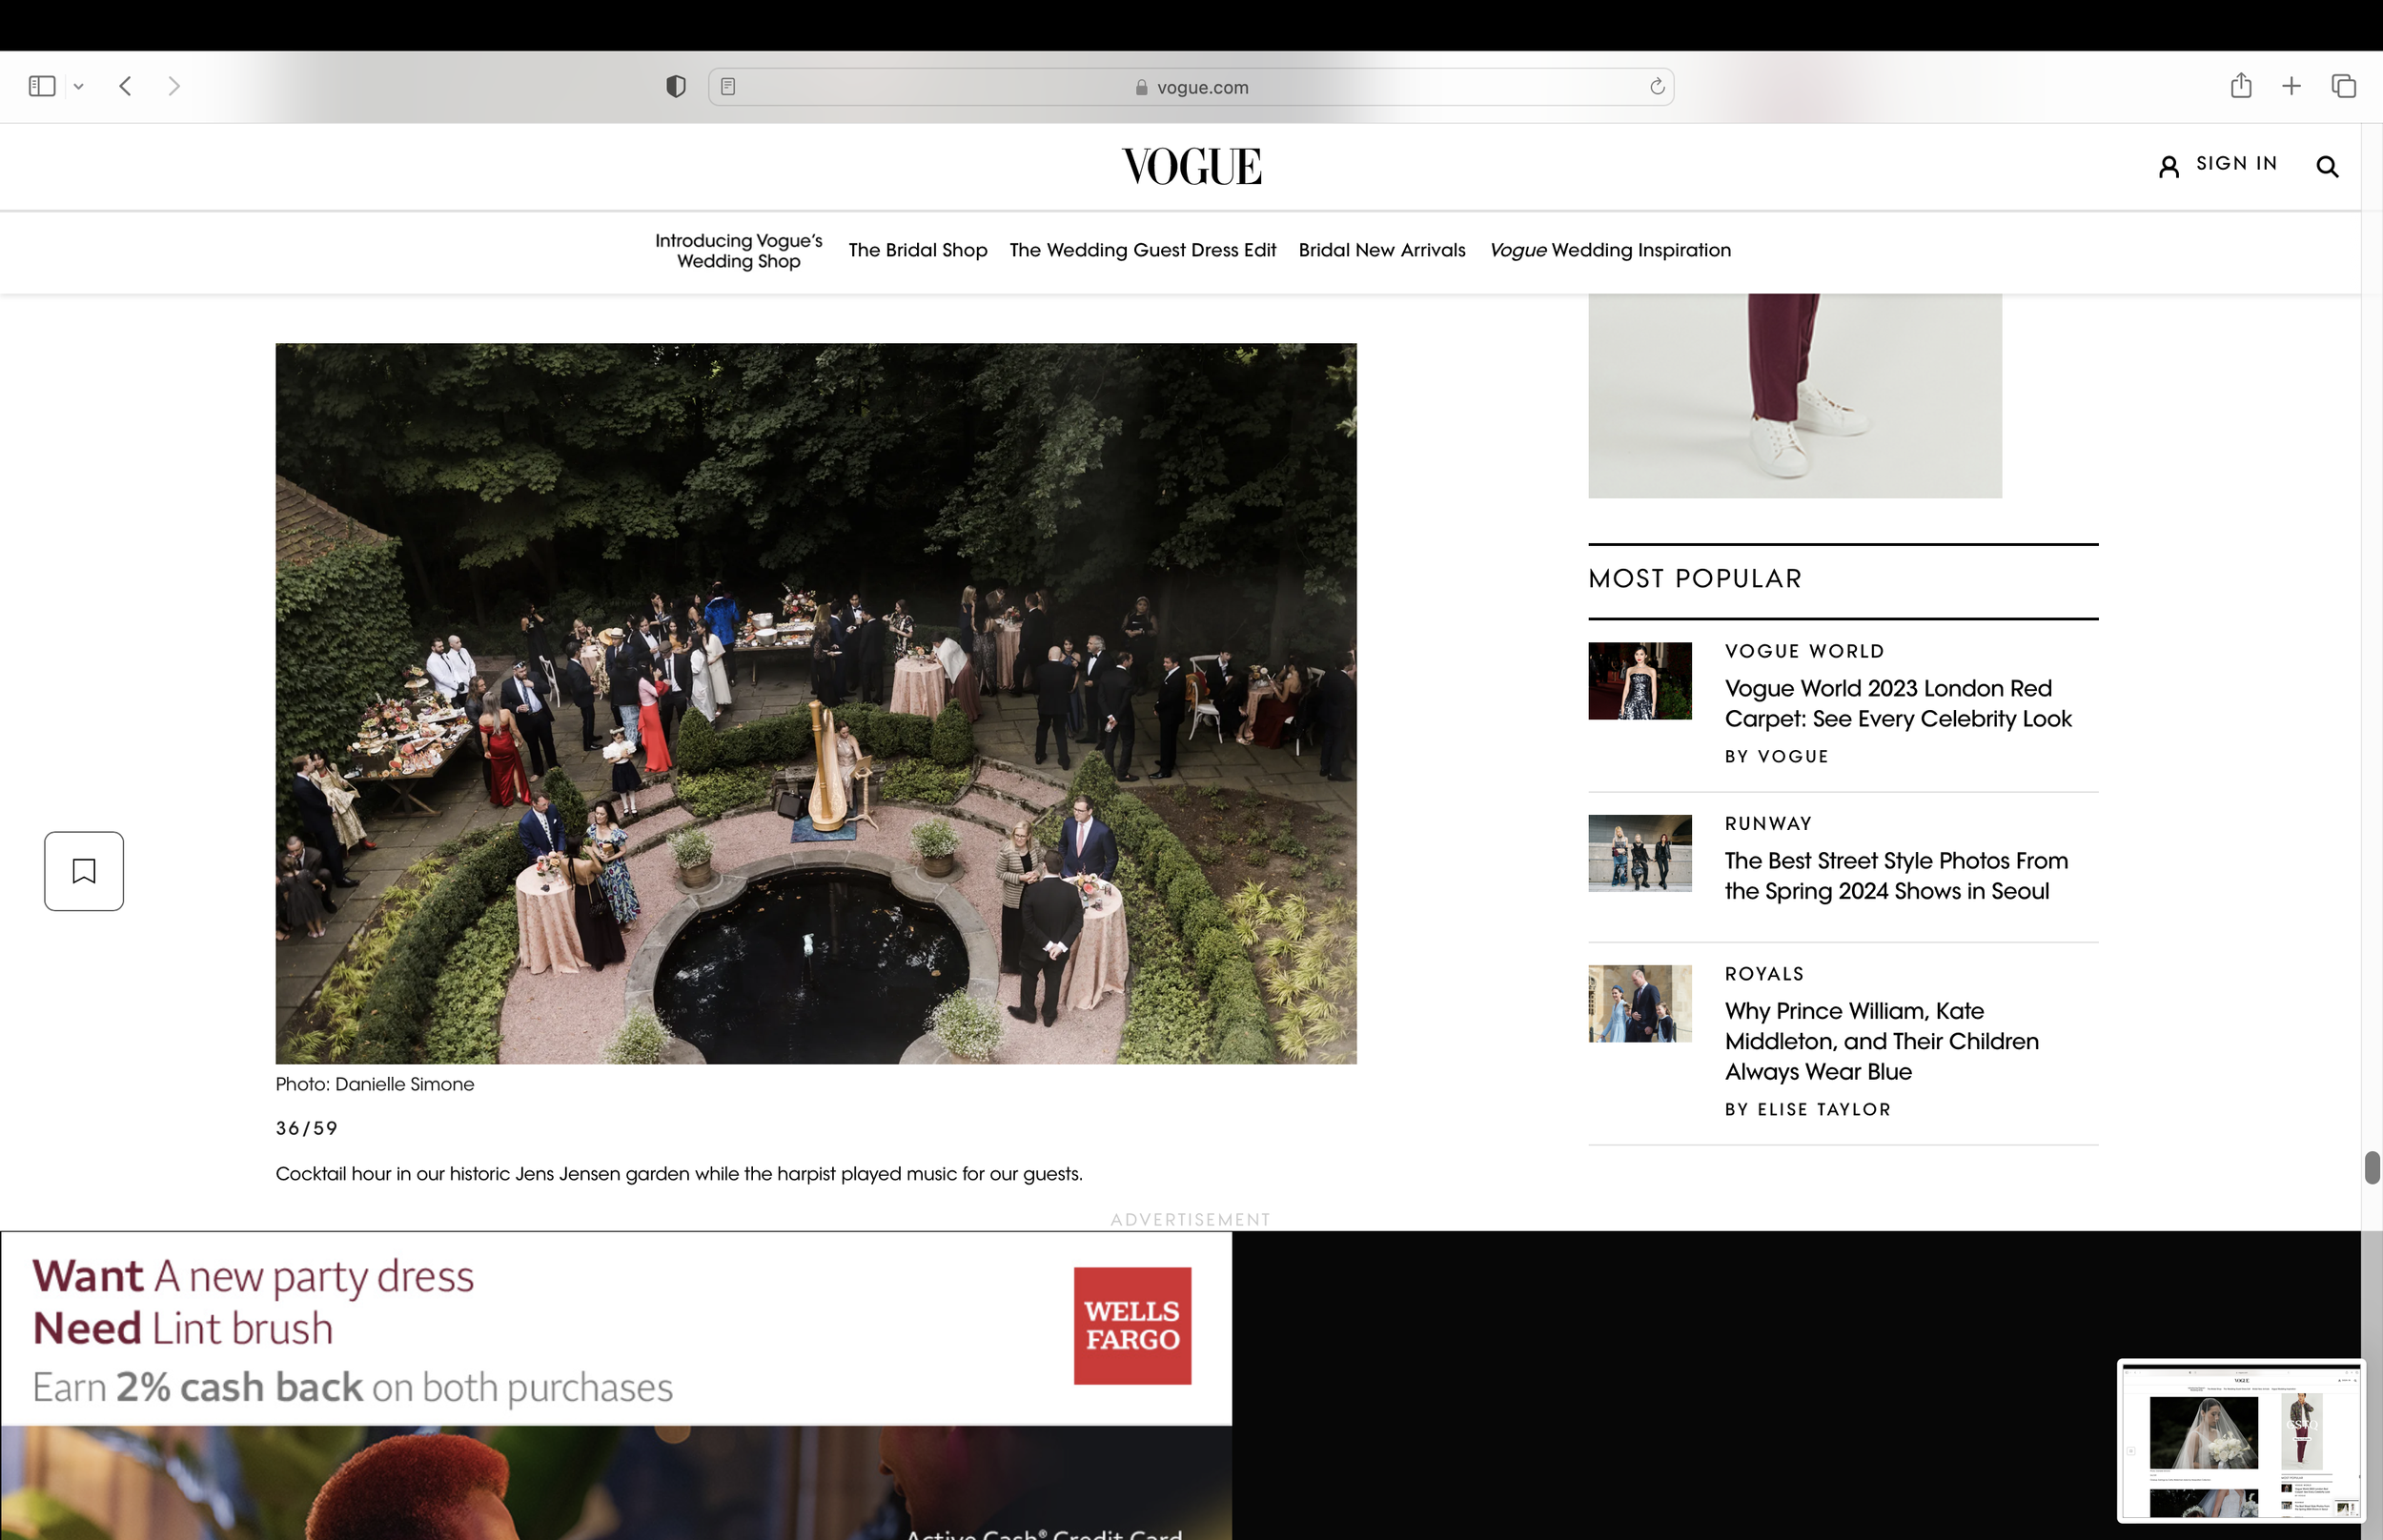Click the Wells Fargo logo in the ad
The width and height of the screenshot is (2383, 1540).
click(x=1131, y=1326)
